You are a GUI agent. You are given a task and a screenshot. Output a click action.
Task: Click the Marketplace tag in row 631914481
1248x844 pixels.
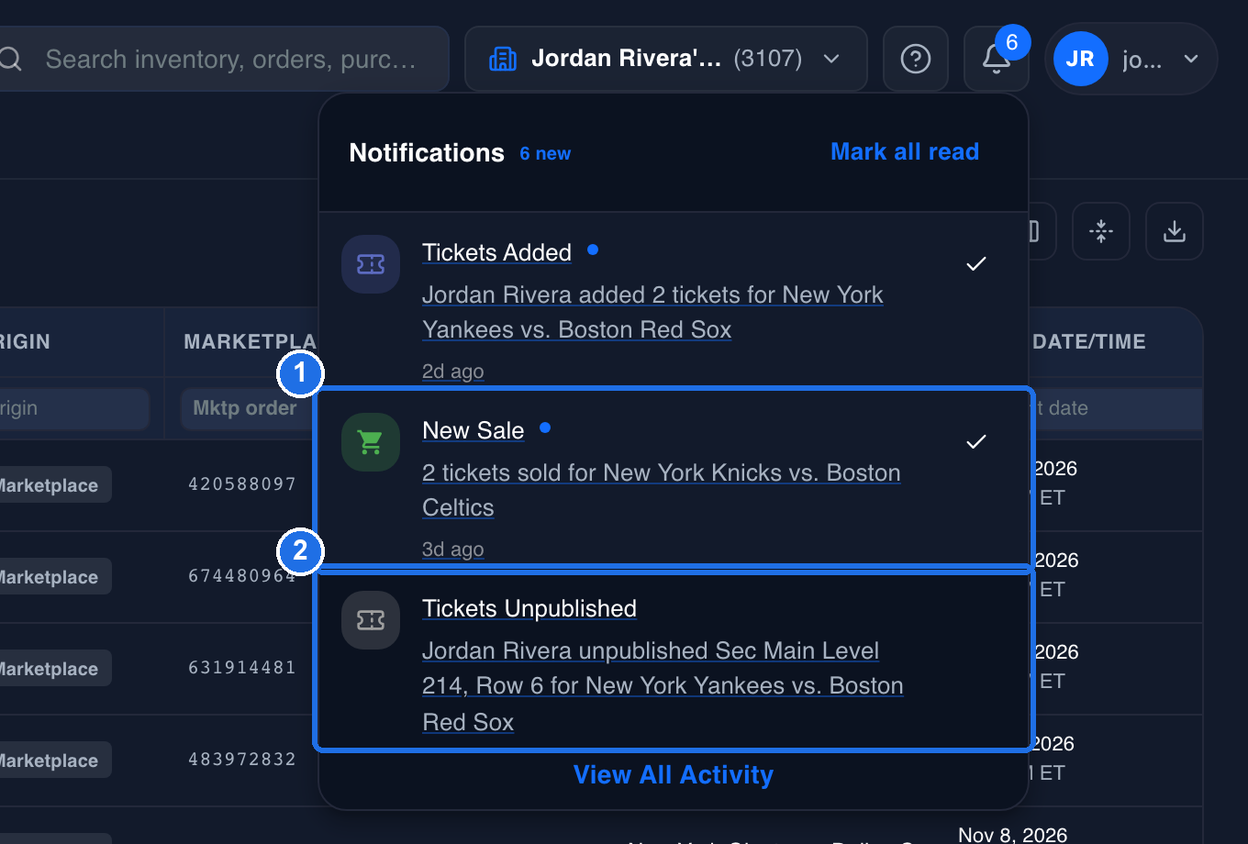[55, 669]
